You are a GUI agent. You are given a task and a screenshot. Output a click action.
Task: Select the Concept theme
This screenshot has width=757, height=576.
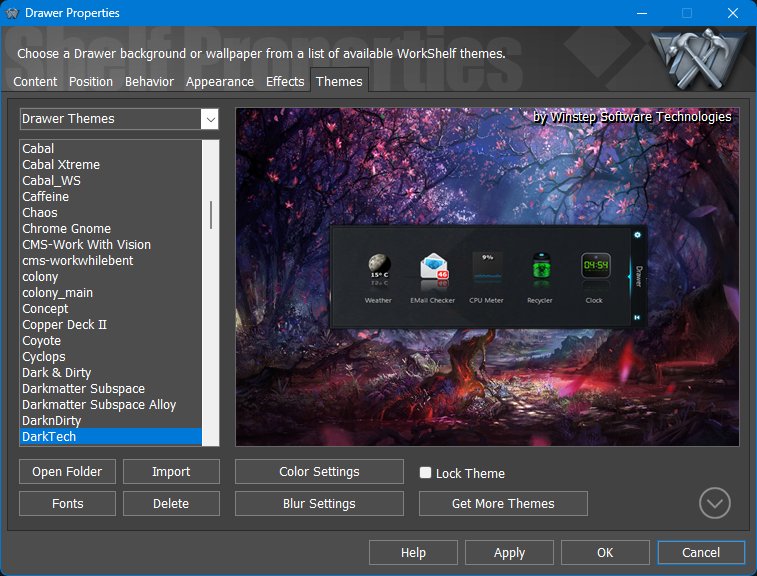pos(111,308)
